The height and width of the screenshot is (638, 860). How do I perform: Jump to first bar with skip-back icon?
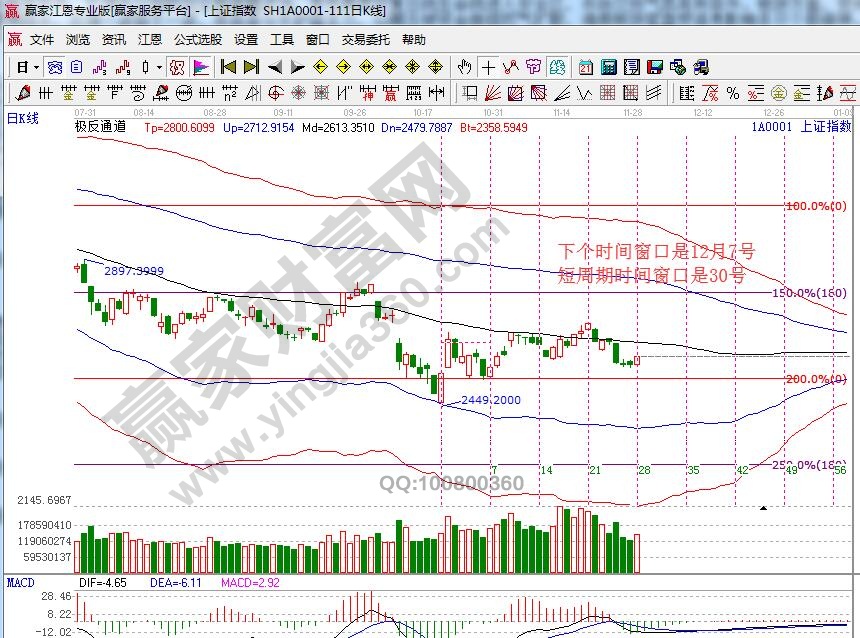tap(228, 67)
